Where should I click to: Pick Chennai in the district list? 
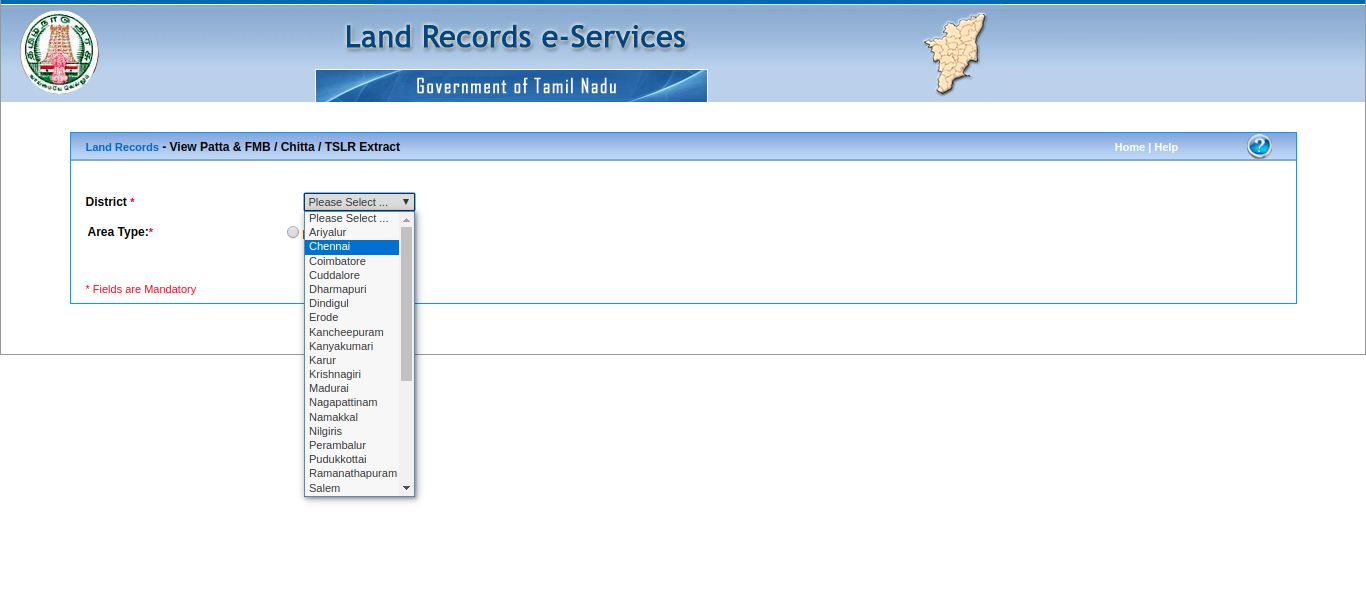352,246
